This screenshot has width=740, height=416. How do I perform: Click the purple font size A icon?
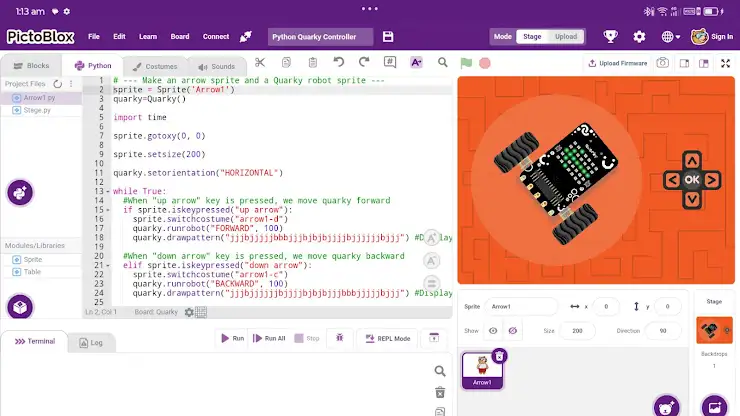click(x=416, y=62)
